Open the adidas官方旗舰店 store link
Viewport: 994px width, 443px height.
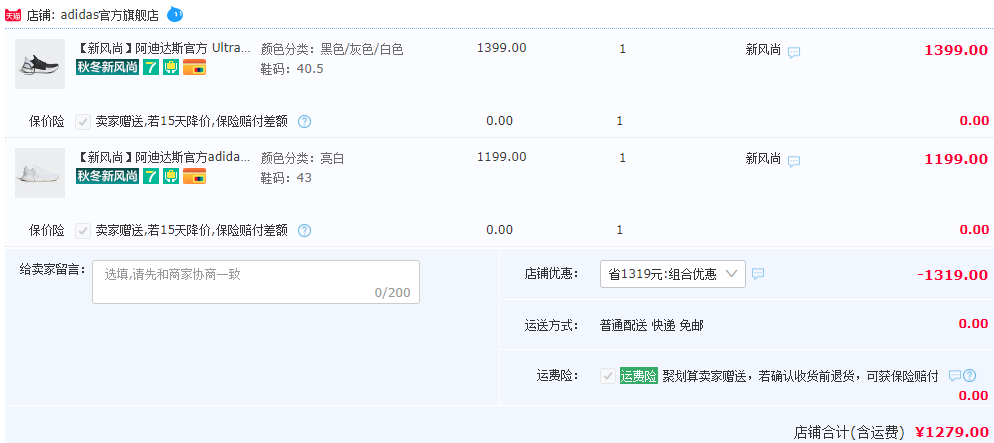pos(109,15)
